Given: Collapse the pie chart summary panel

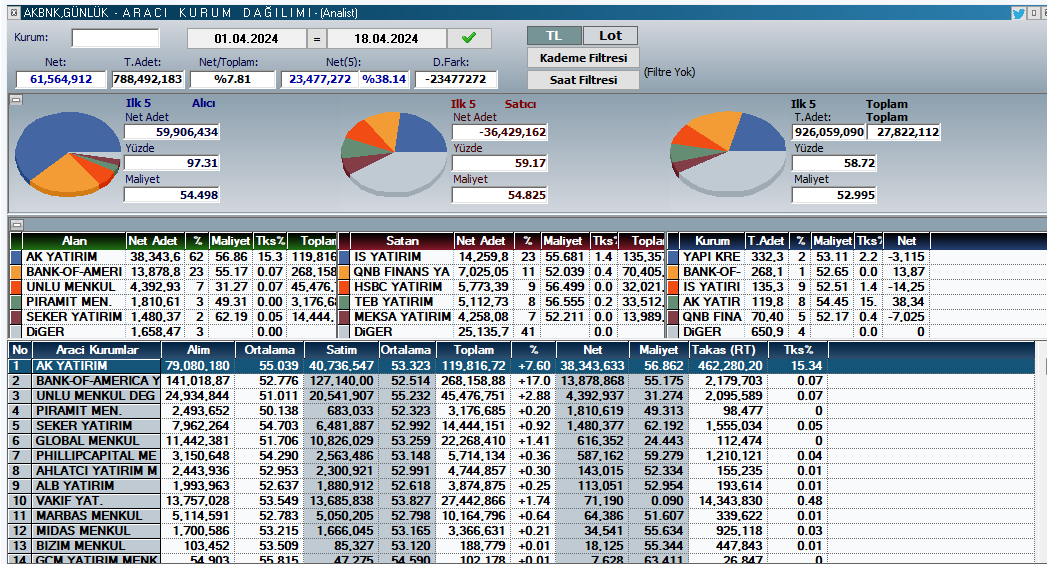Looking at the screenshot, I should click(x=16, y=100).
